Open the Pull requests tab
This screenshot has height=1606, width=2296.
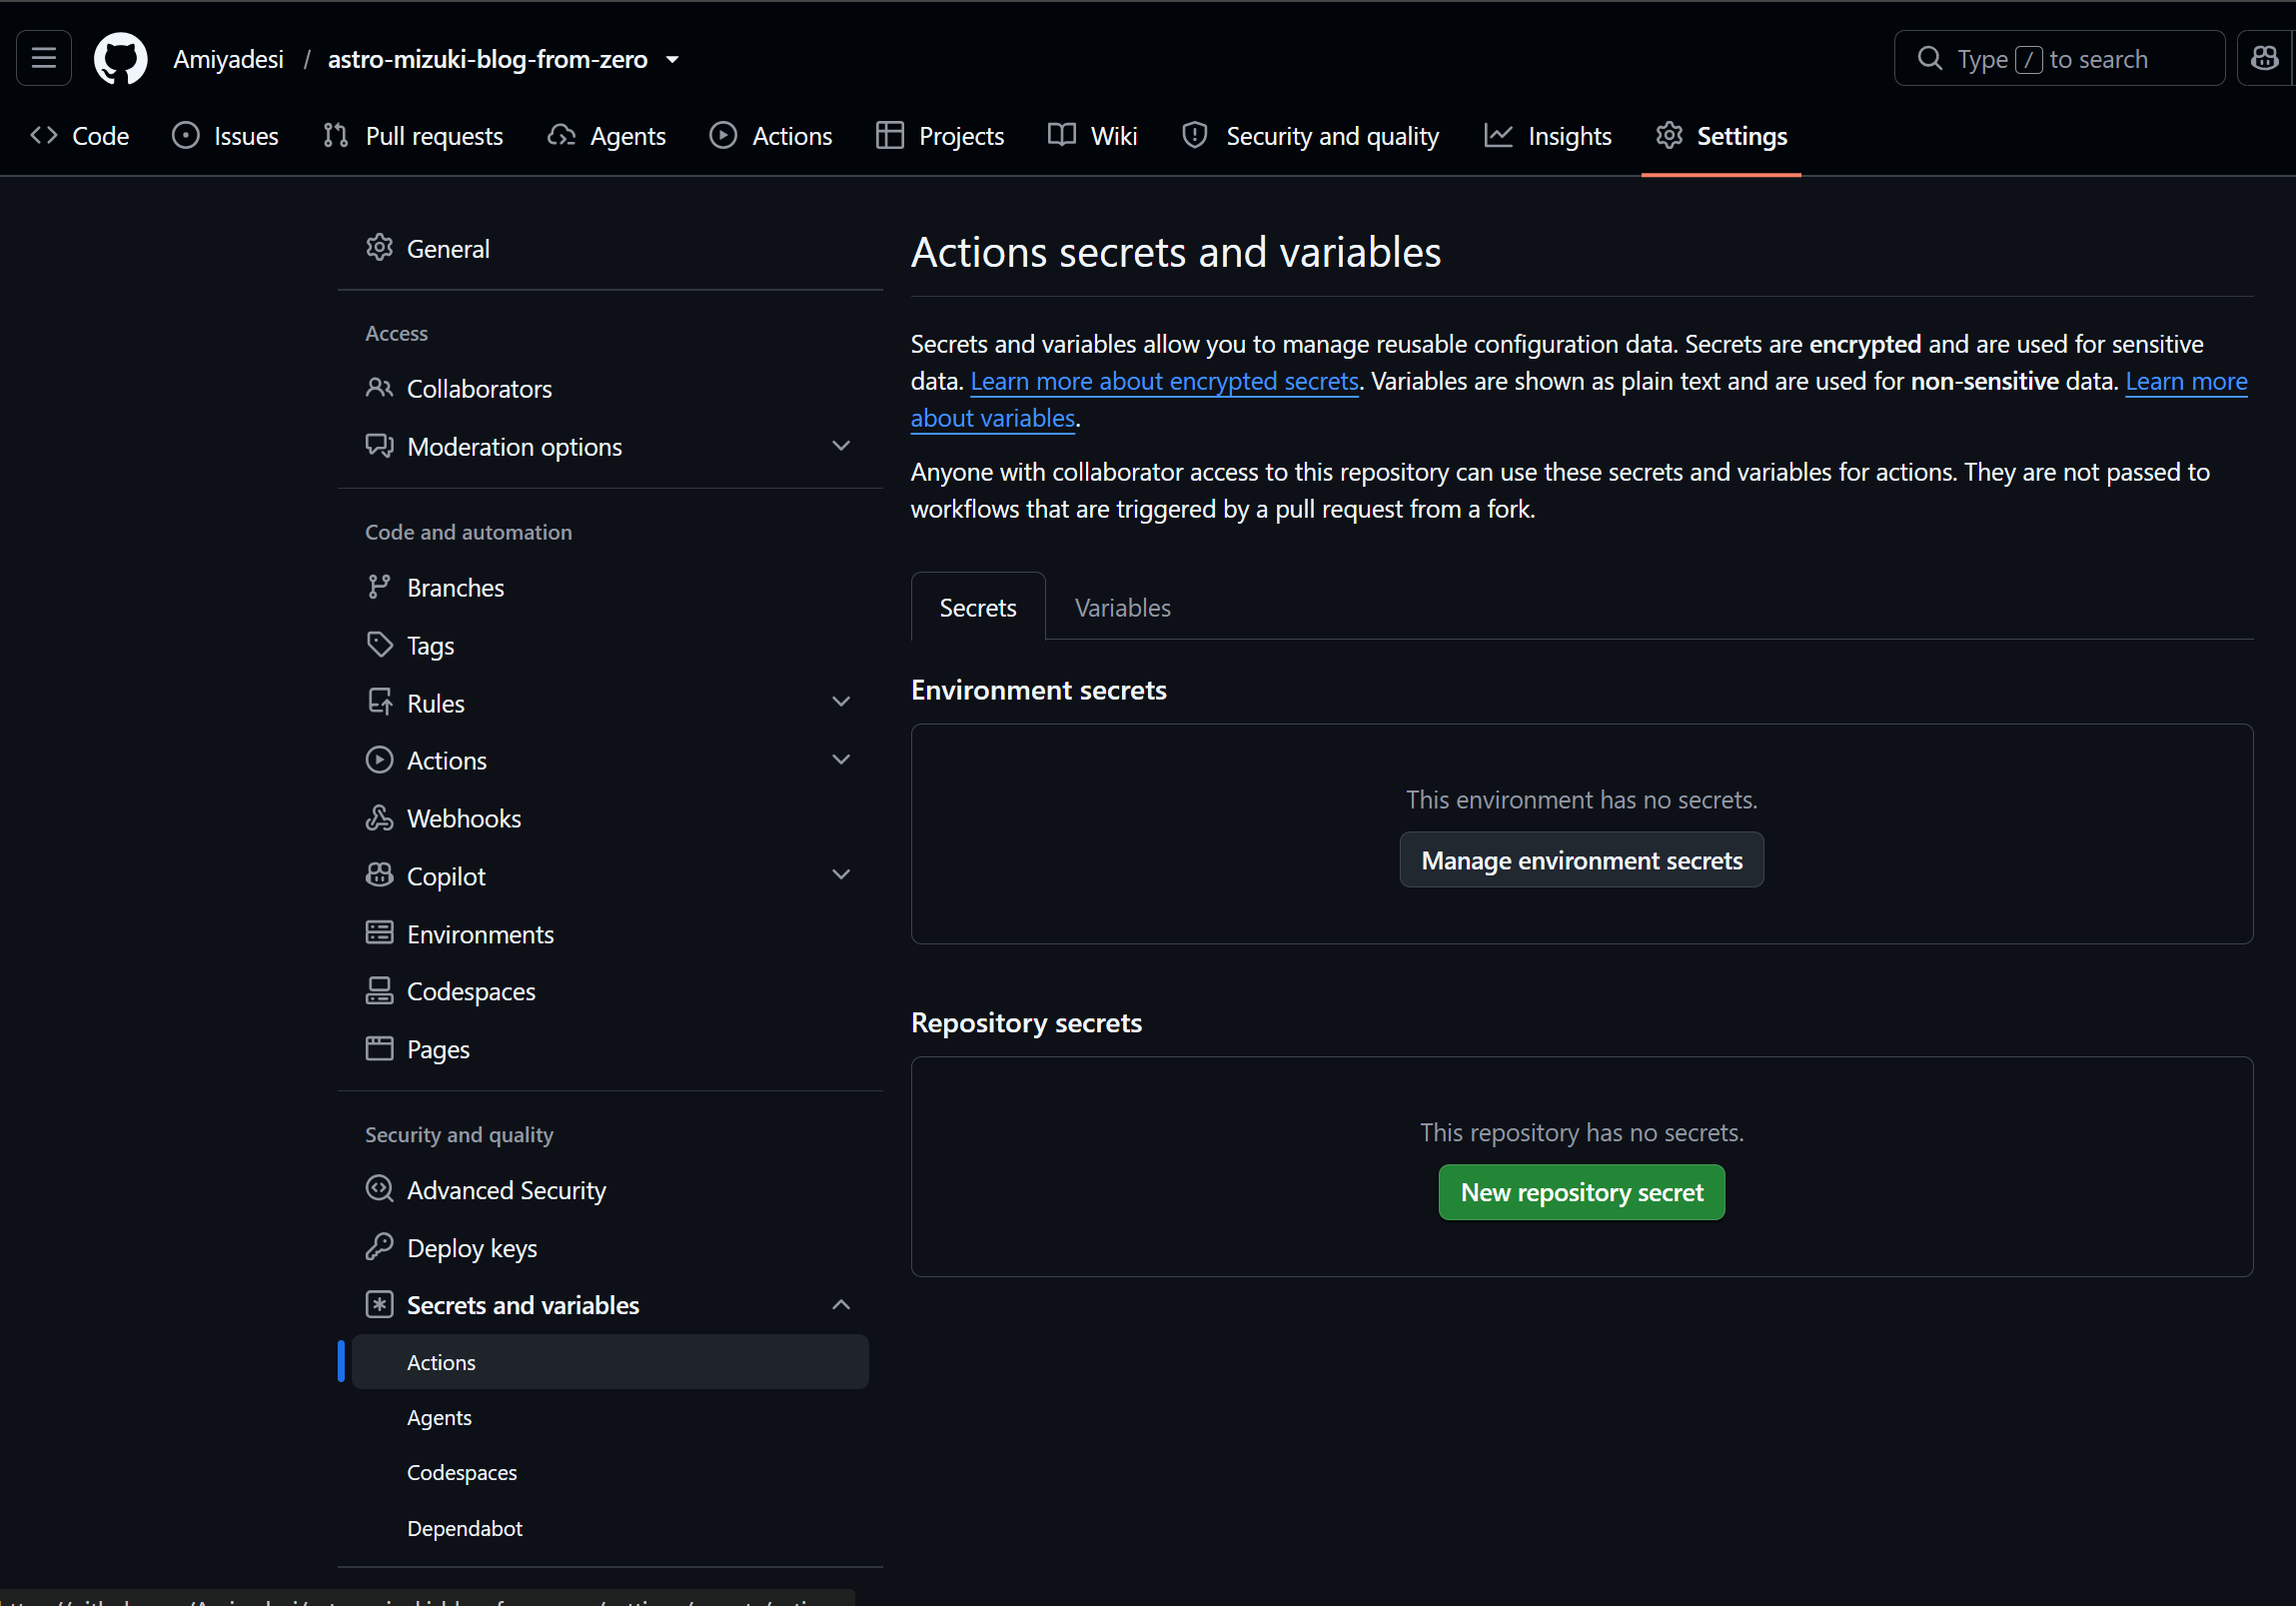[413, 135]
